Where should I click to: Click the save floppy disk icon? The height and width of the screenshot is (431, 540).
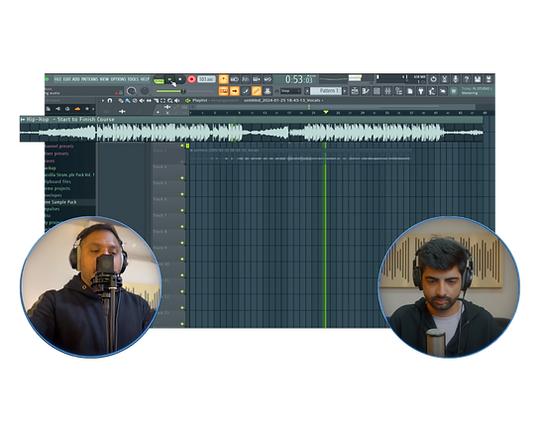click(477, 79)
